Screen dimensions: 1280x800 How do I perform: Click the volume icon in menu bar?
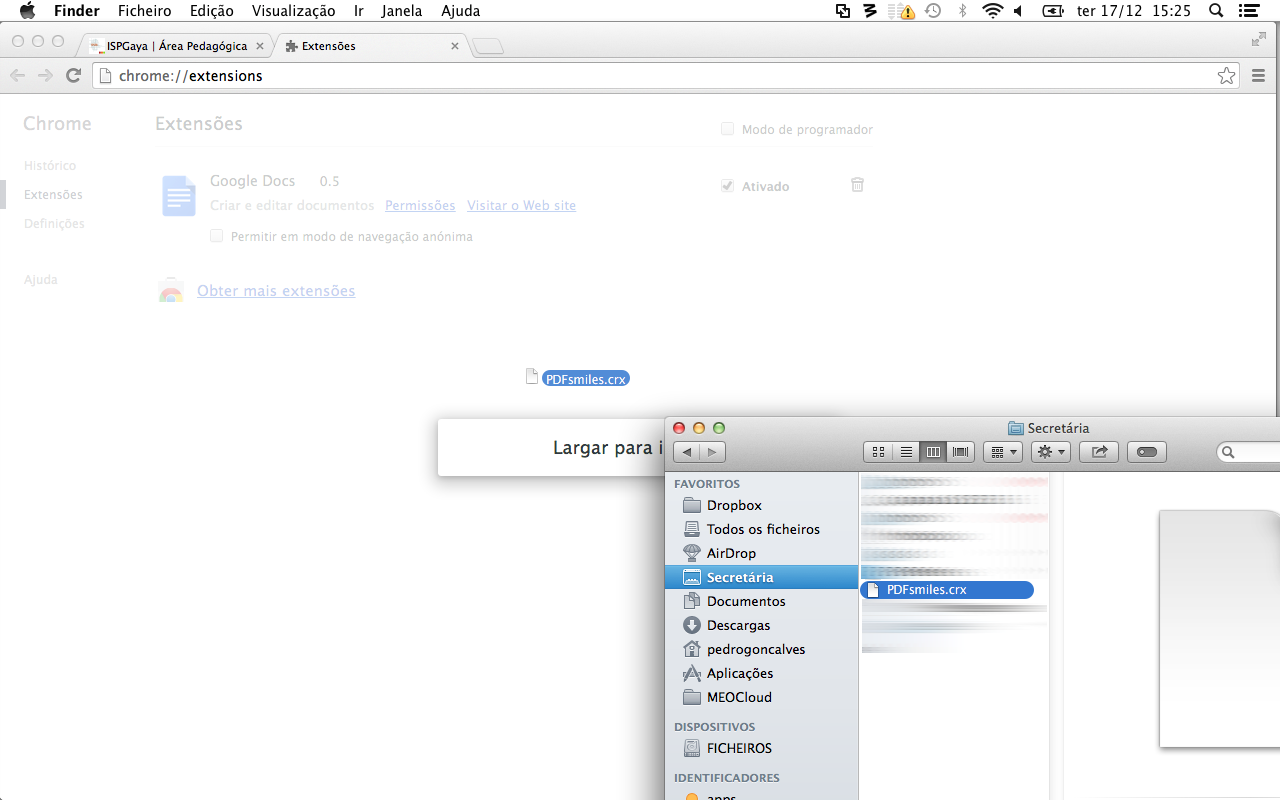(x=1018, y=11)
